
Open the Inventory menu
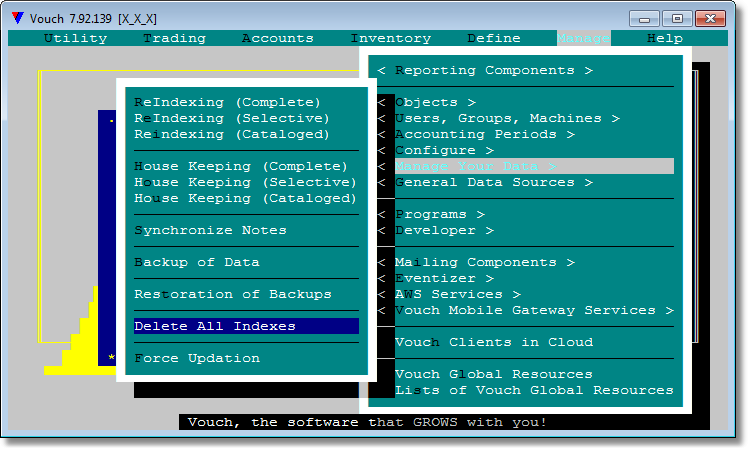point(391,38)
